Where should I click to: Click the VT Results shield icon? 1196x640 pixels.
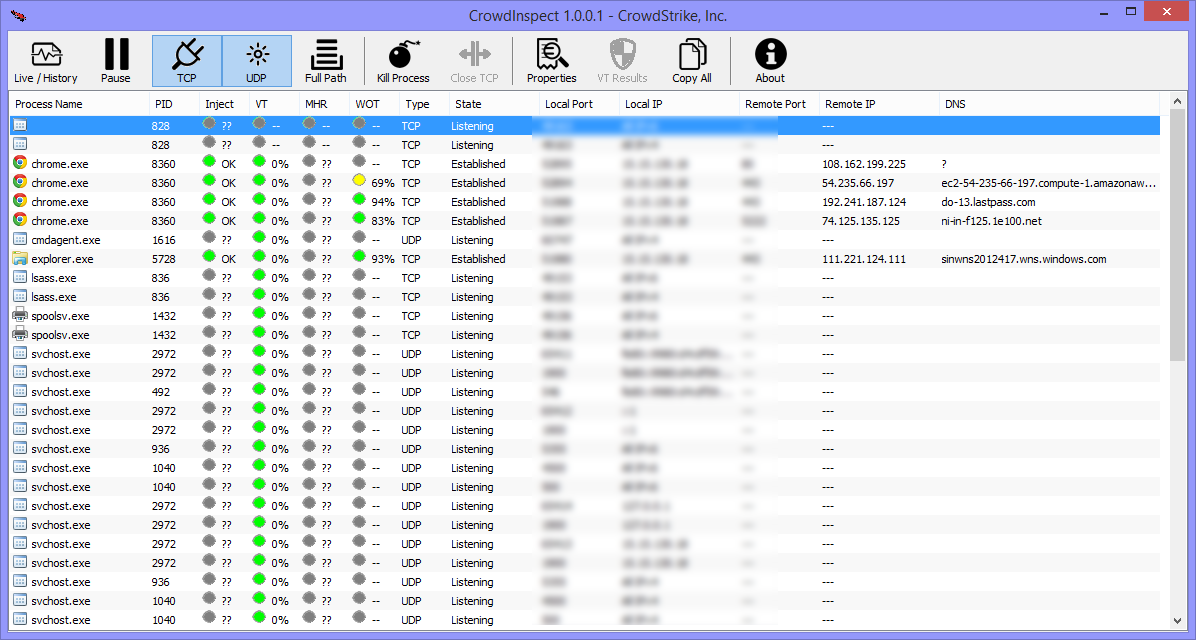(622, 61)
